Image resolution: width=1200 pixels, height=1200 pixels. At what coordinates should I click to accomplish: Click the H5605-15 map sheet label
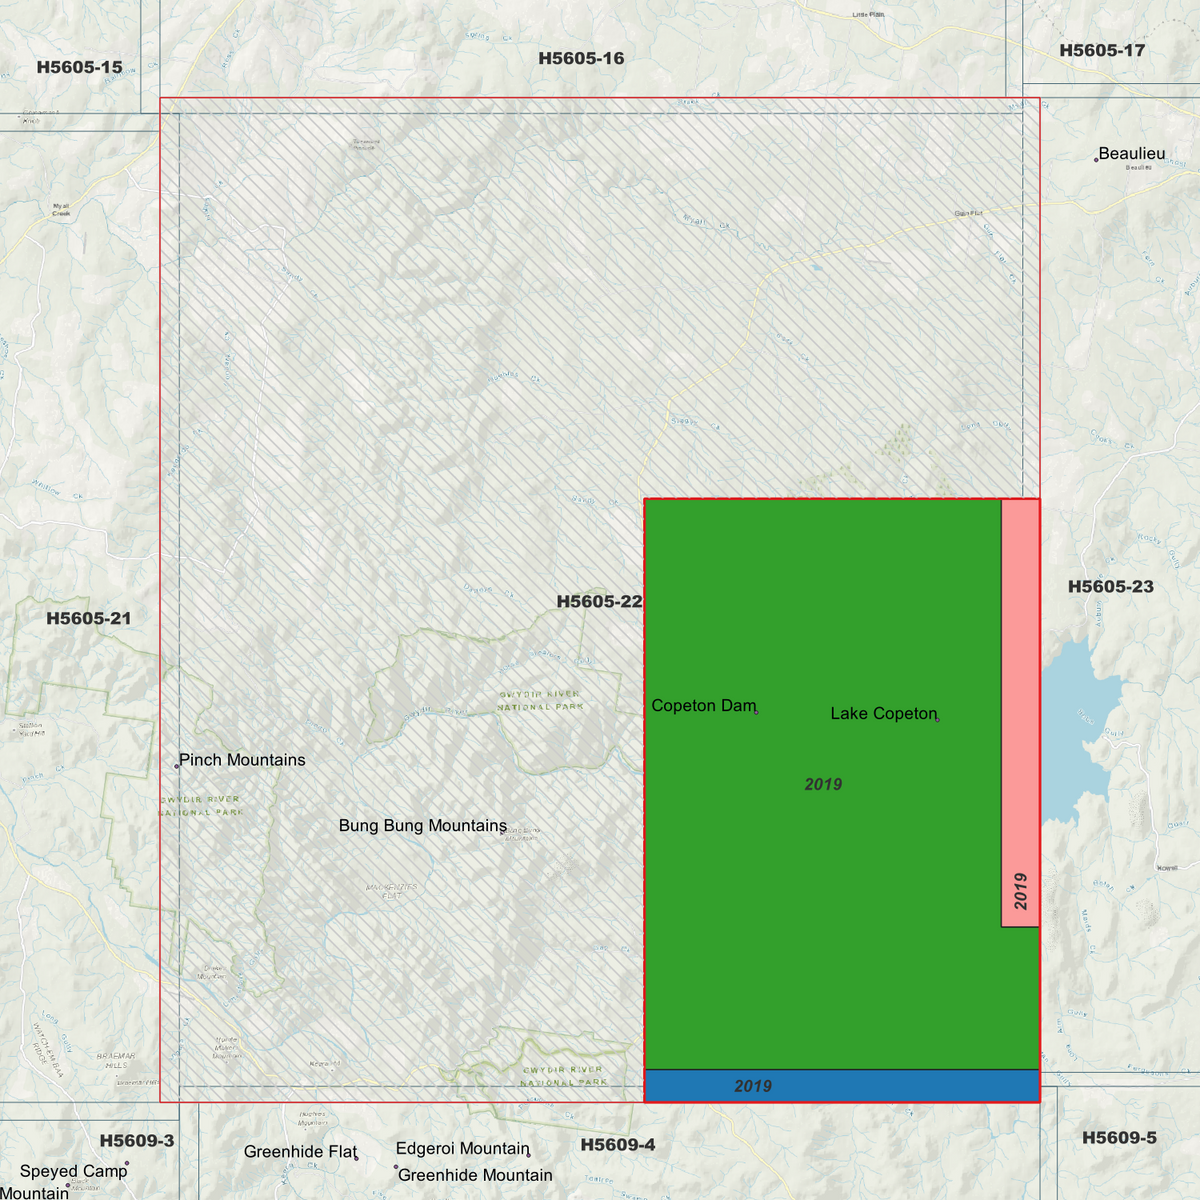click(79, 68)
